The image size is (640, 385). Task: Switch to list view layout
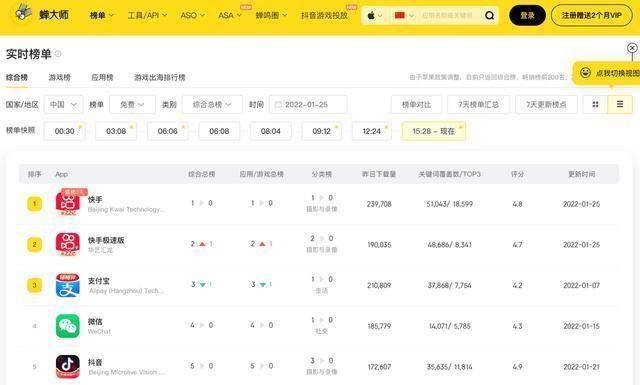click(620, 105)
